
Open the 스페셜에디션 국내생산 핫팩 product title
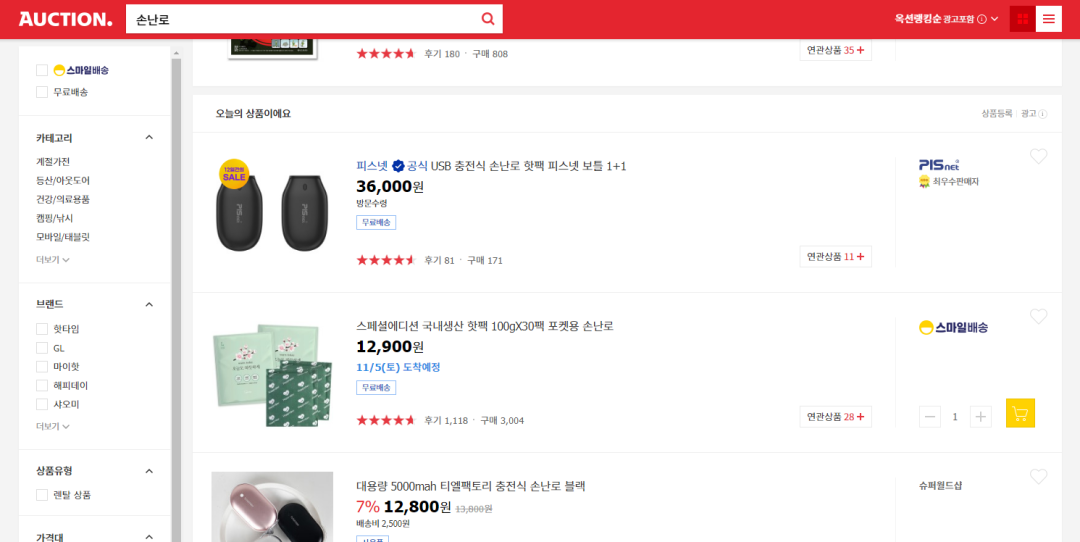[x=485, y=326]
